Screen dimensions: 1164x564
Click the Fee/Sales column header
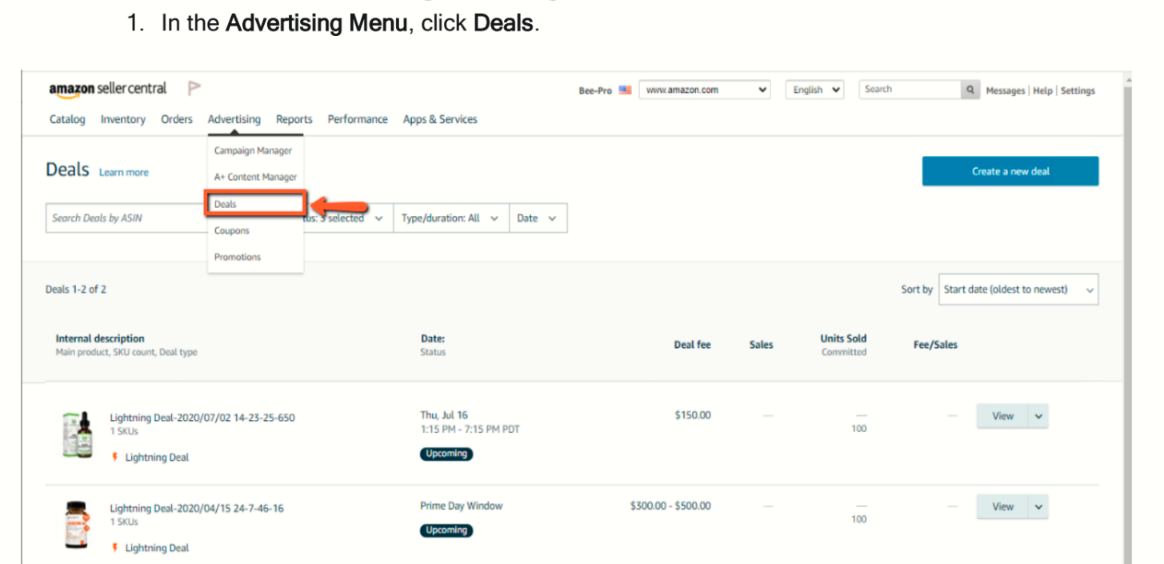pyautogui.click(x=935, y=344)
